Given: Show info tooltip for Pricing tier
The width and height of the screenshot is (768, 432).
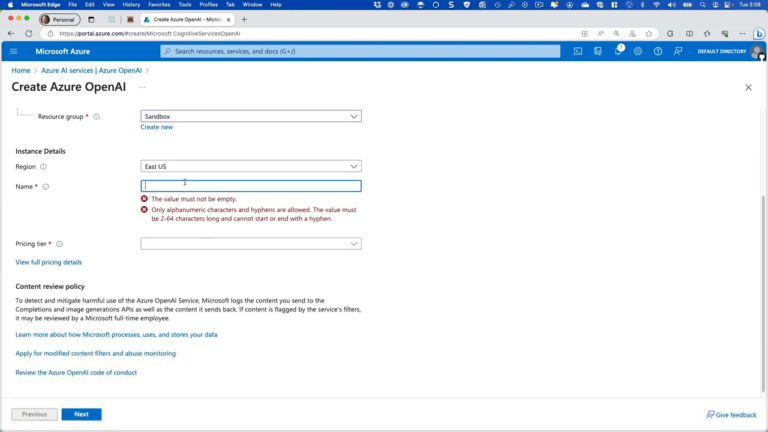Looking at the screenshot, I should click(59, 244).
